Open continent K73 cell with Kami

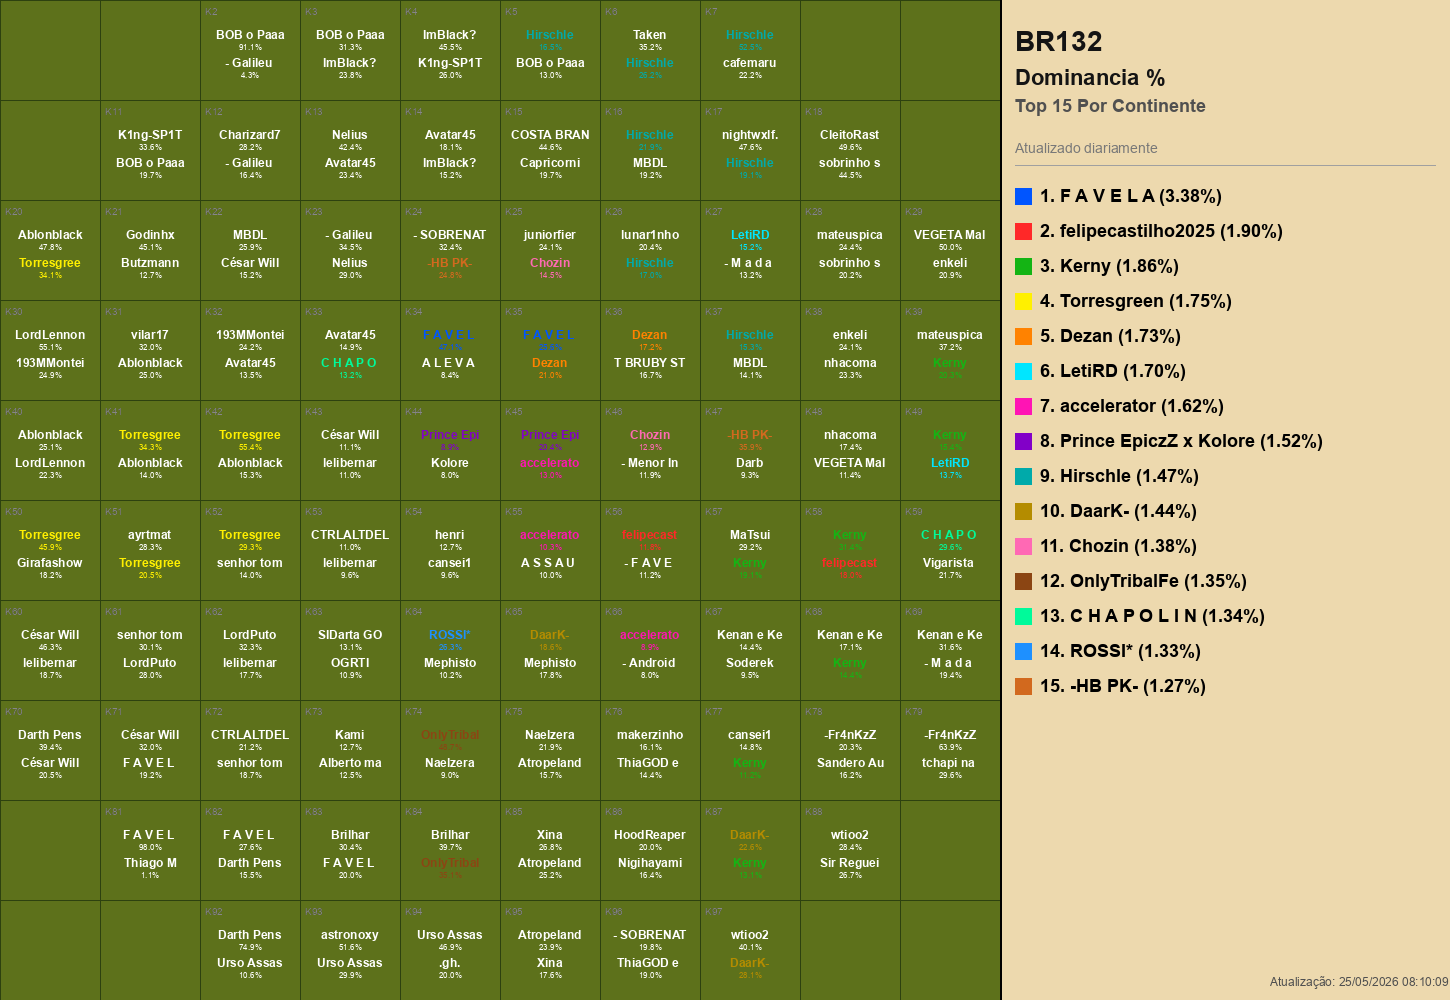[x=350, y=750]
